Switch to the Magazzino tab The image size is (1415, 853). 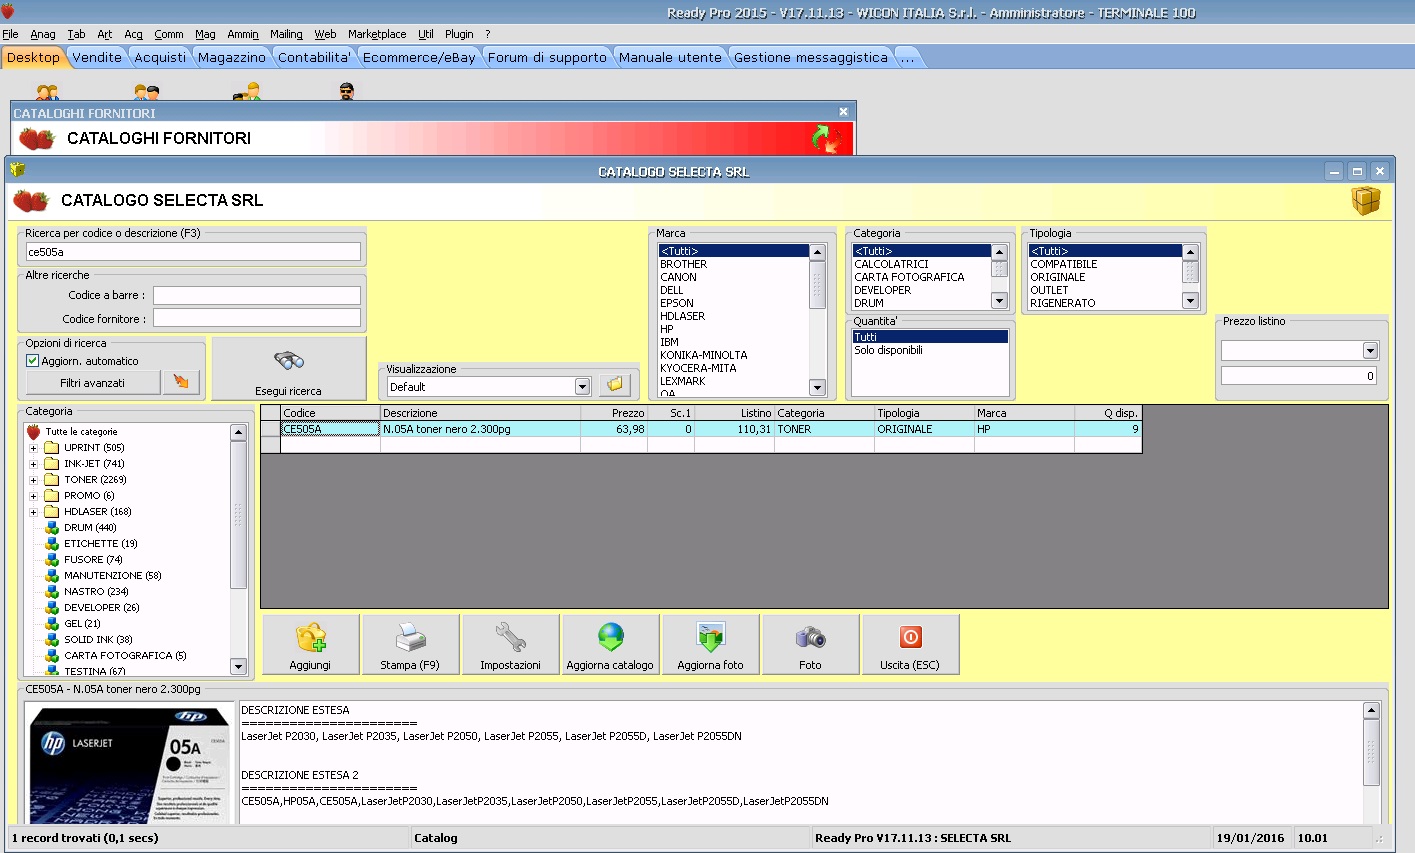point(232,57)
